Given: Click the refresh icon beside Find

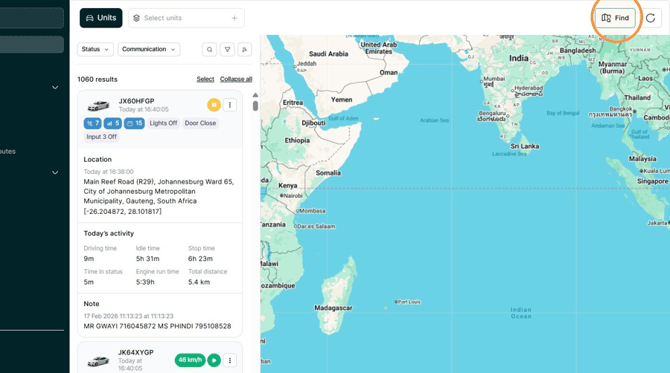Looking at the screenshot, I should [650, 18].
